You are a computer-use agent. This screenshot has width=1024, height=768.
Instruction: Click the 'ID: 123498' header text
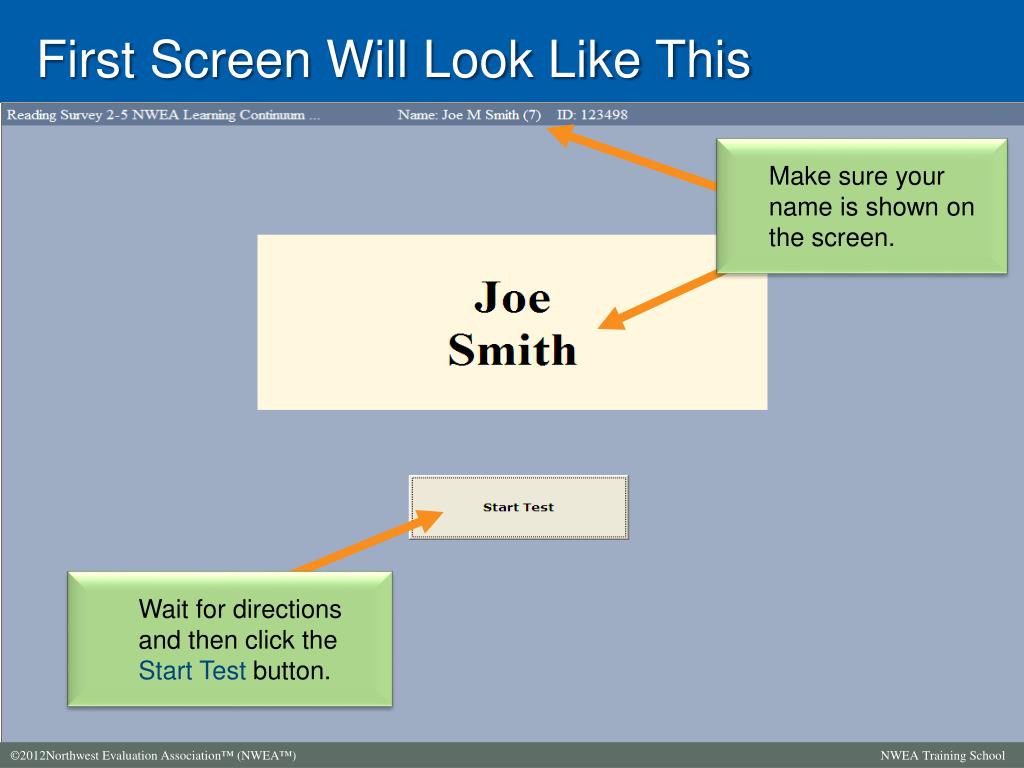pyautogui.click(x=592, y=115)
